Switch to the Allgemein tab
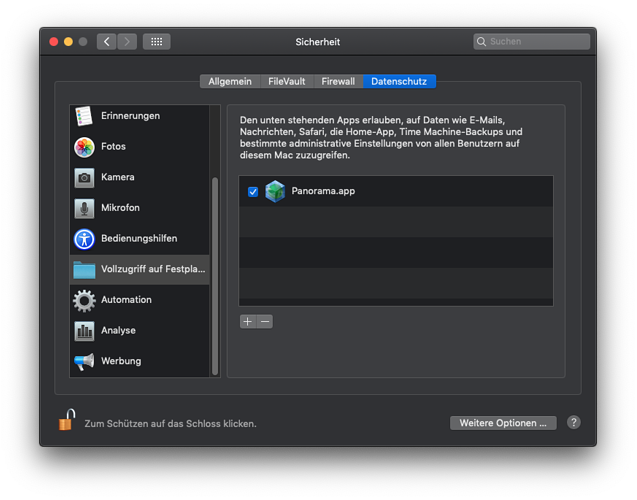 (x=230, y=81)
